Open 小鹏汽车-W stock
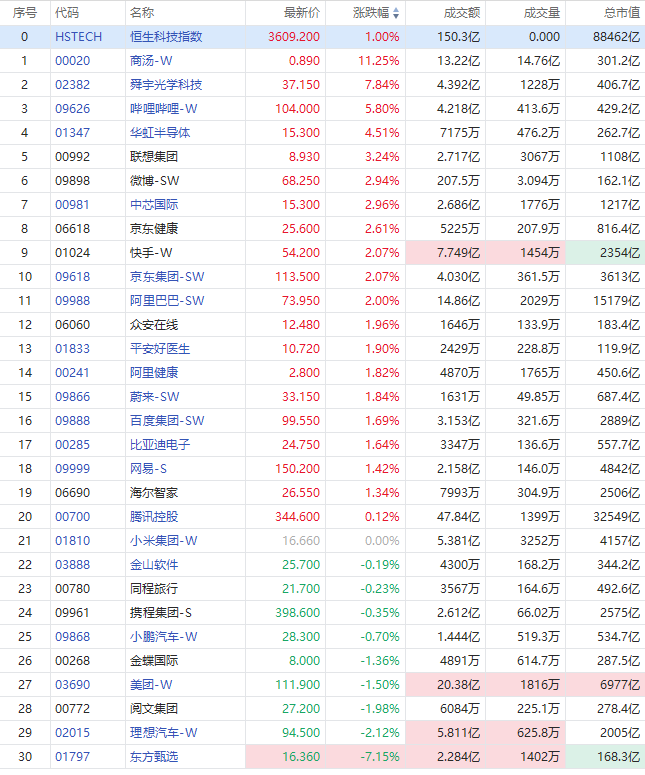 [x=164, y=637]
